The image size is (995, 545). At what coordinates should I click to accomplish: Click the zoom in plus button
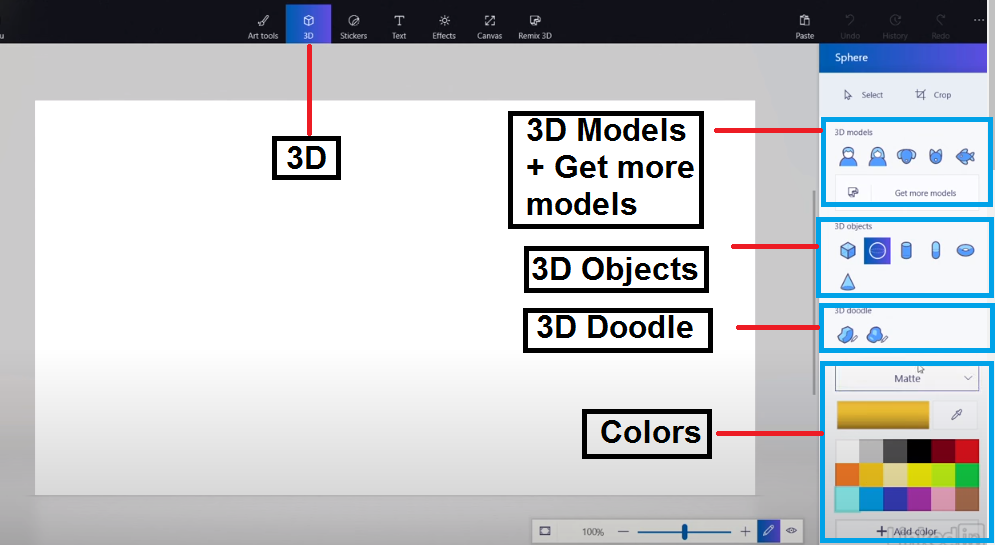coord(745,532)
